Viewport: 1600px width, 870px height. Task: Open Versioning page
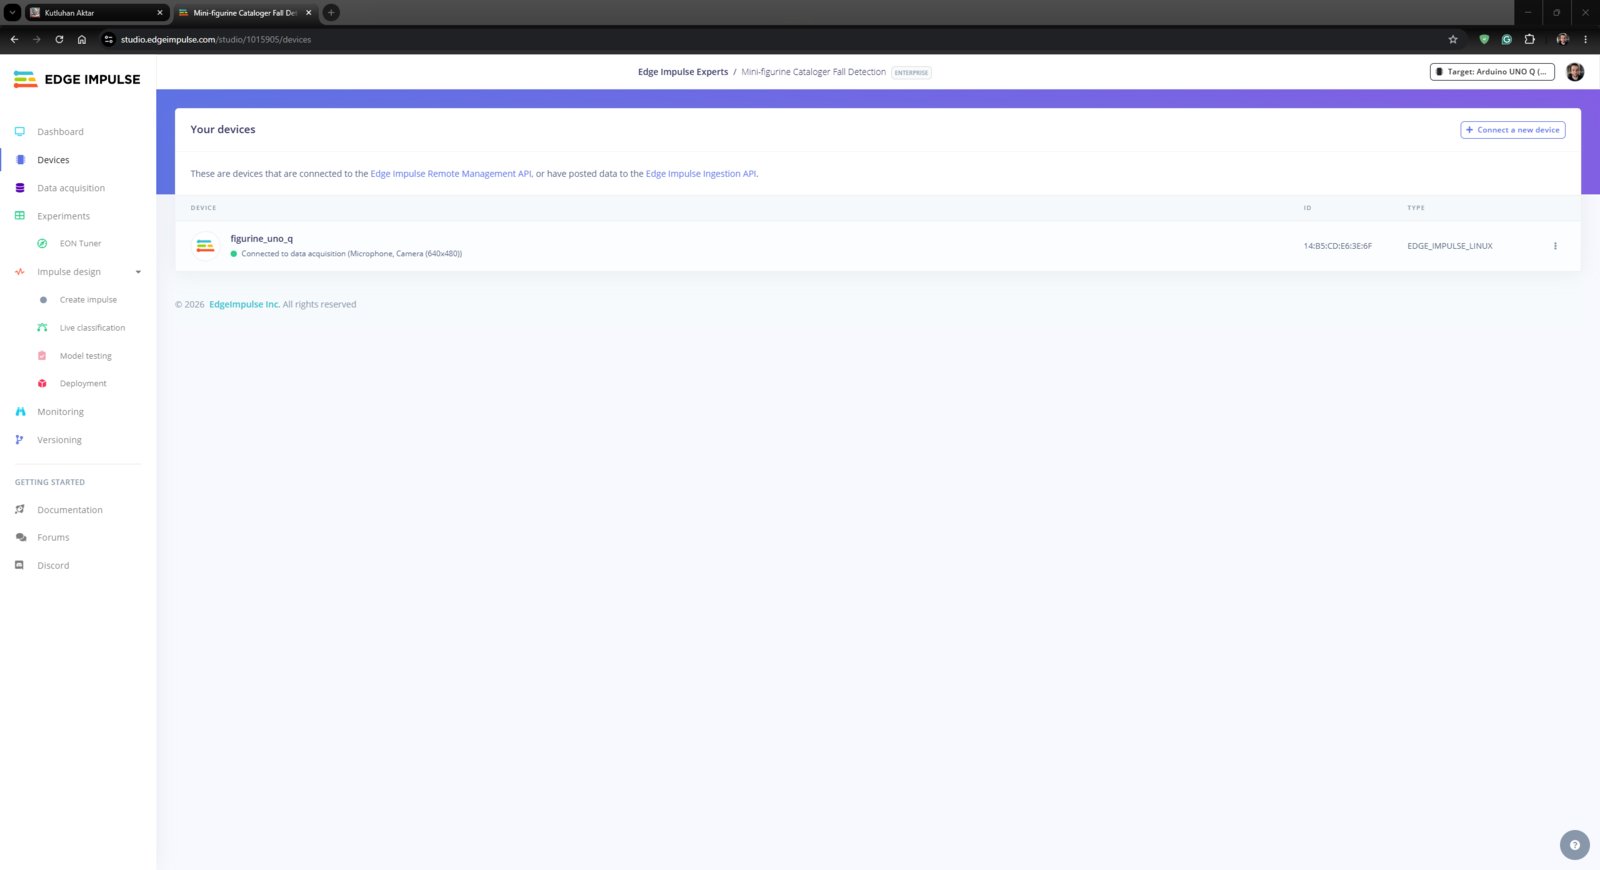pyautogui.click(x=59, y=440)
